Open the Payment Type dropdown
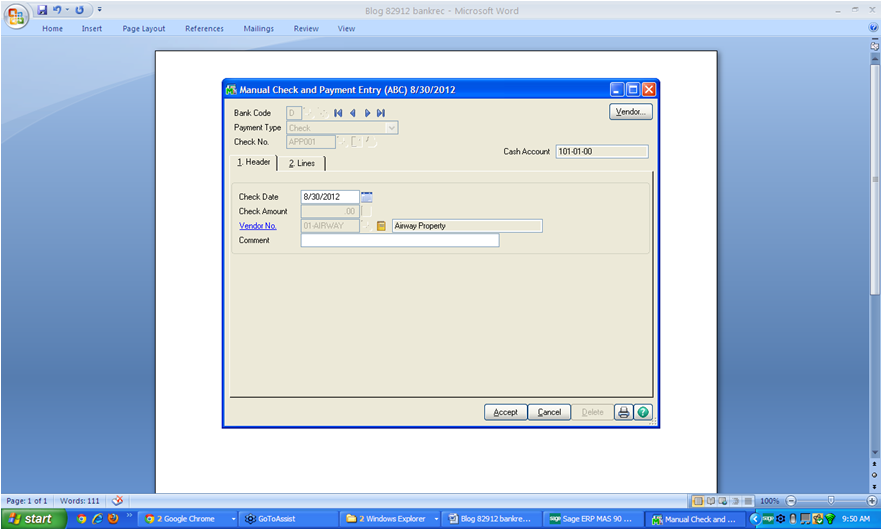Viewport: 882px width, 530px height. pyautogui.click(x=392, y=128)
